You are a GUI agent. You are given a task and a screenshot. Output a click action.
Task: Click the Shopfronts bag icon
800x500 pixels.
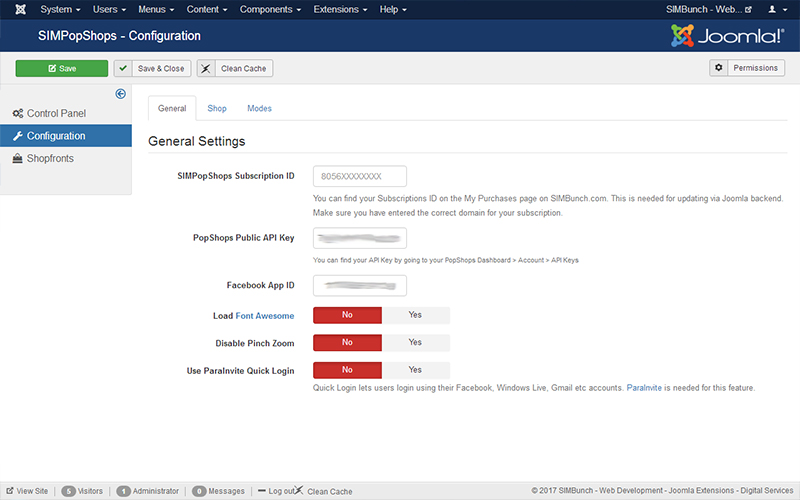coord(17,158)
